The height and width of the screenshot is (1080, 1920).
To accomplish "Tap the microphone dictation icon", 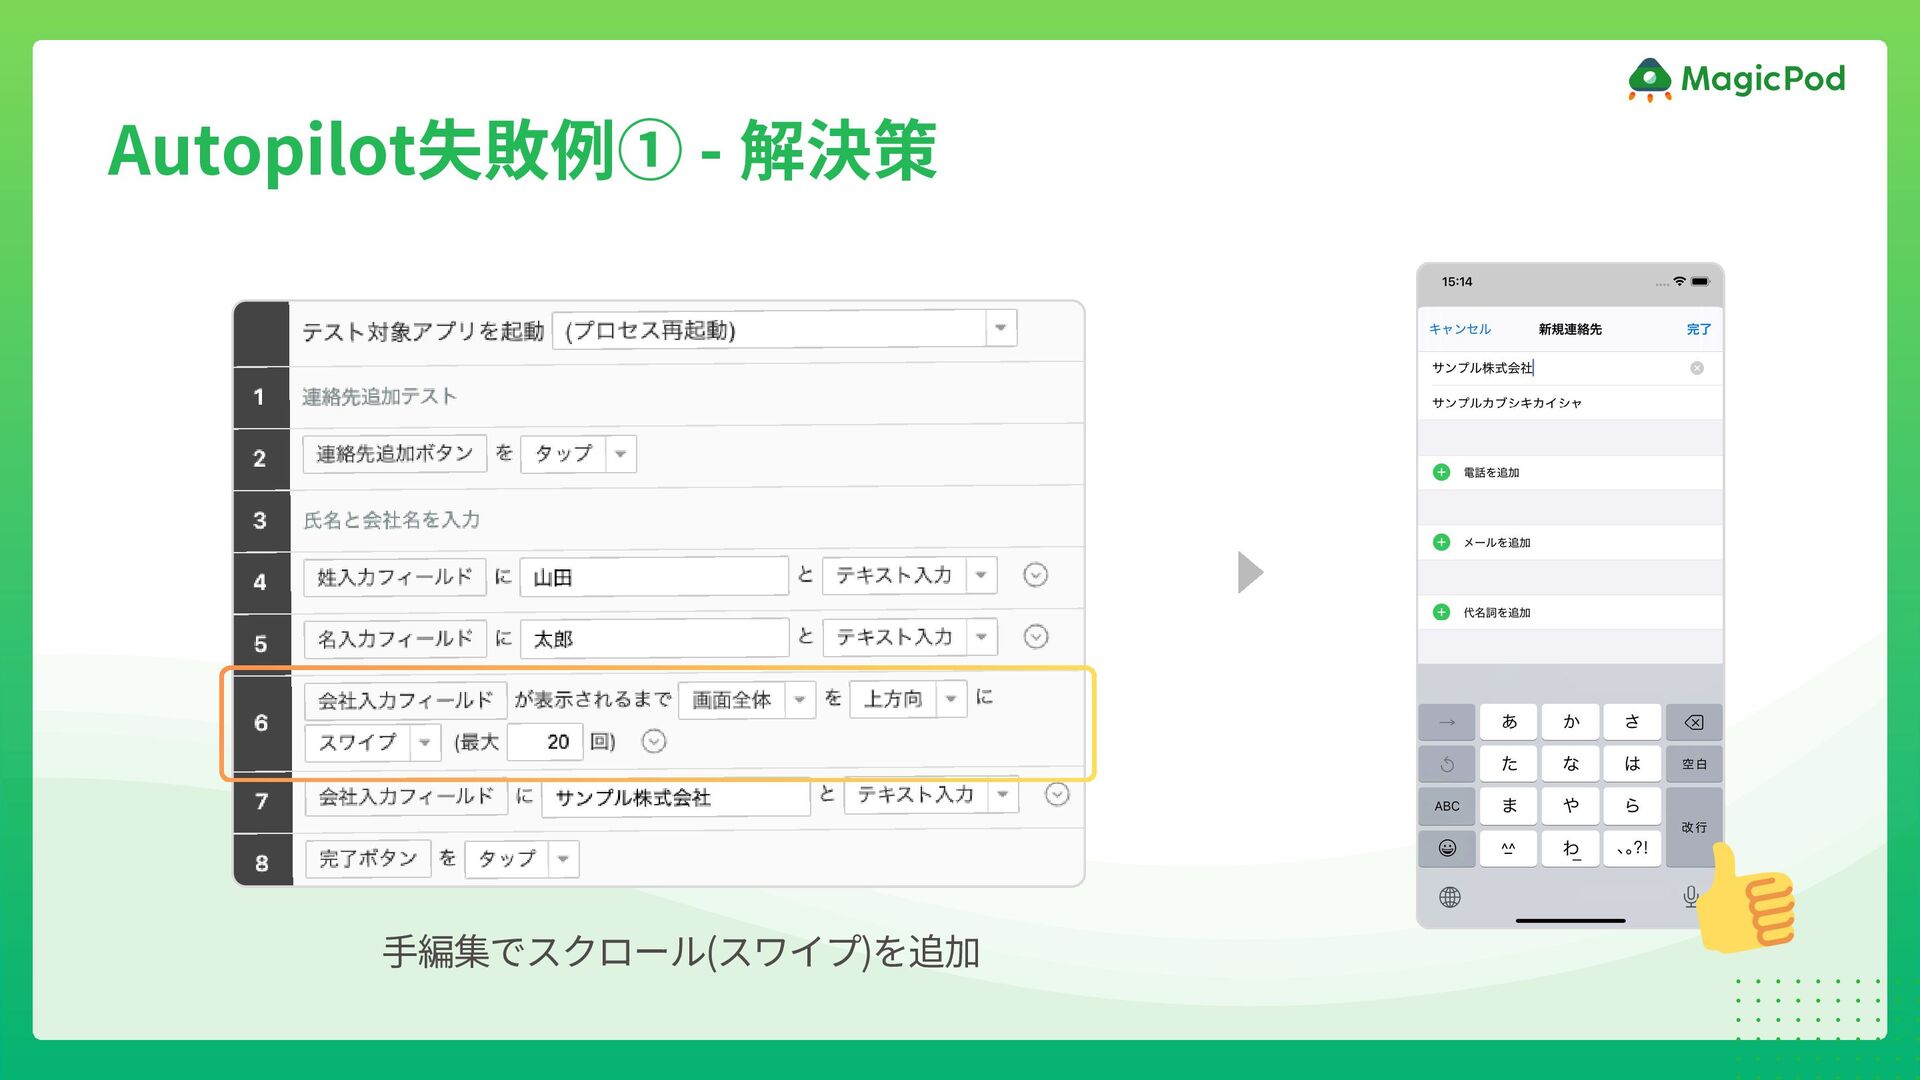I will tap(1690, 897).
